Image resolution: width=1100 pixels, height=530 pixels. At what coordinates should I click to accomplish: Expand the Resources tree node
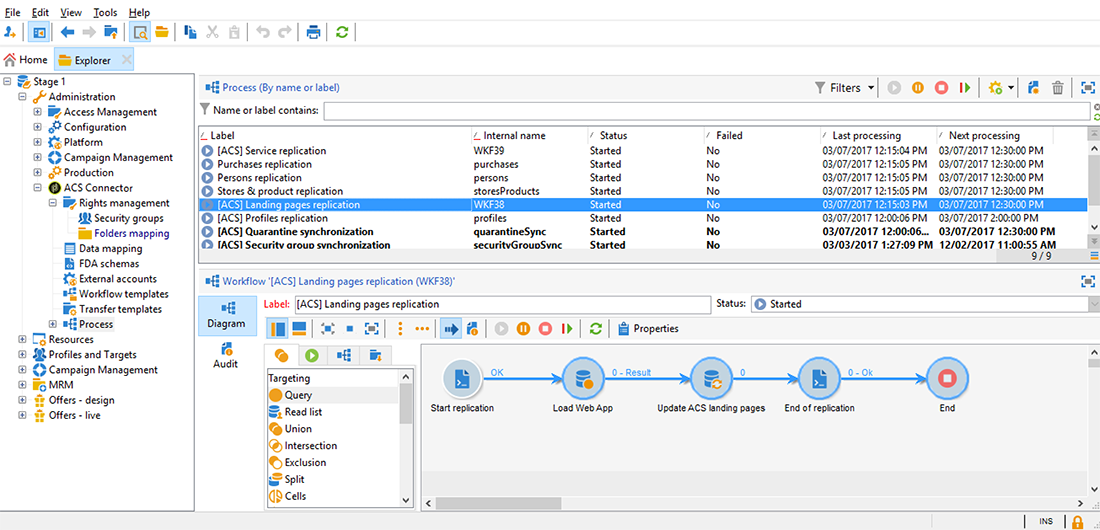(22, 340)
